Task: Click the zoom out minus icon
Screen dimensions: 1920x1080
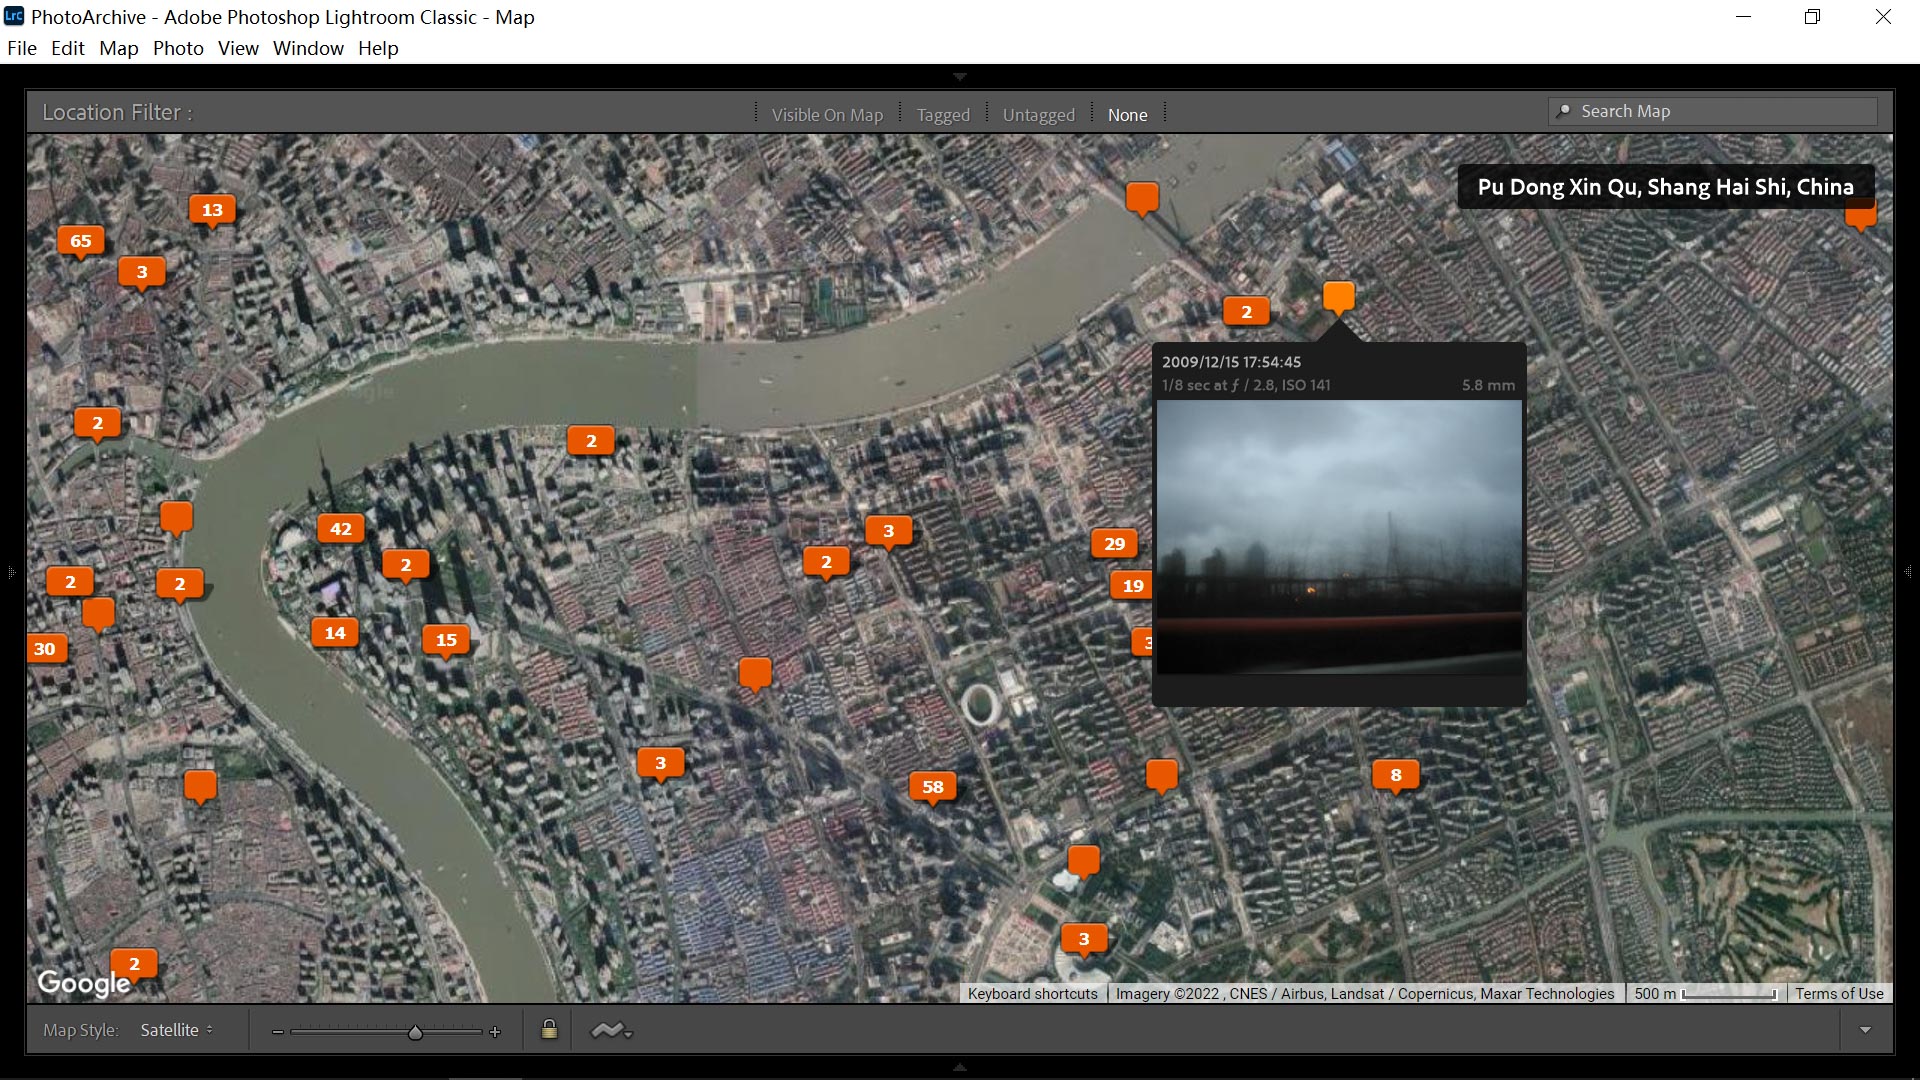Action: point(277,1032)
